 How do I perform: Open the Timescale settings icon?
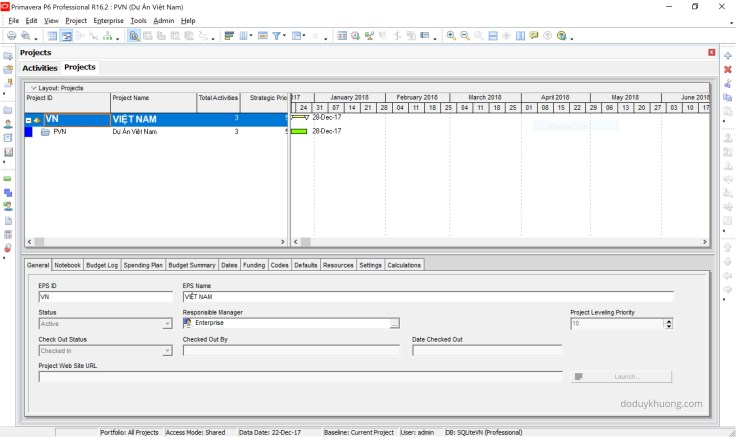click(263, 36)
